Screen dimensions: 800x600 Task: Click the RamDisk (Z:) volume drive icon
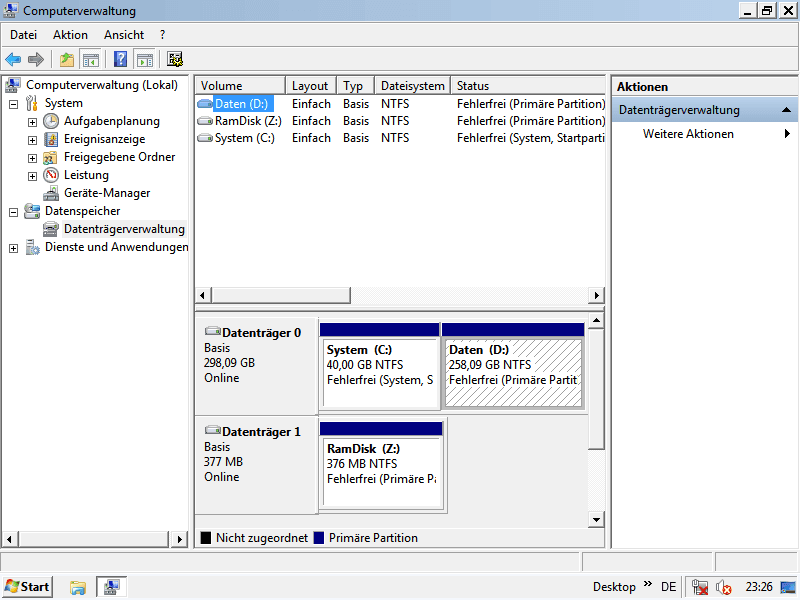(205, 121)
